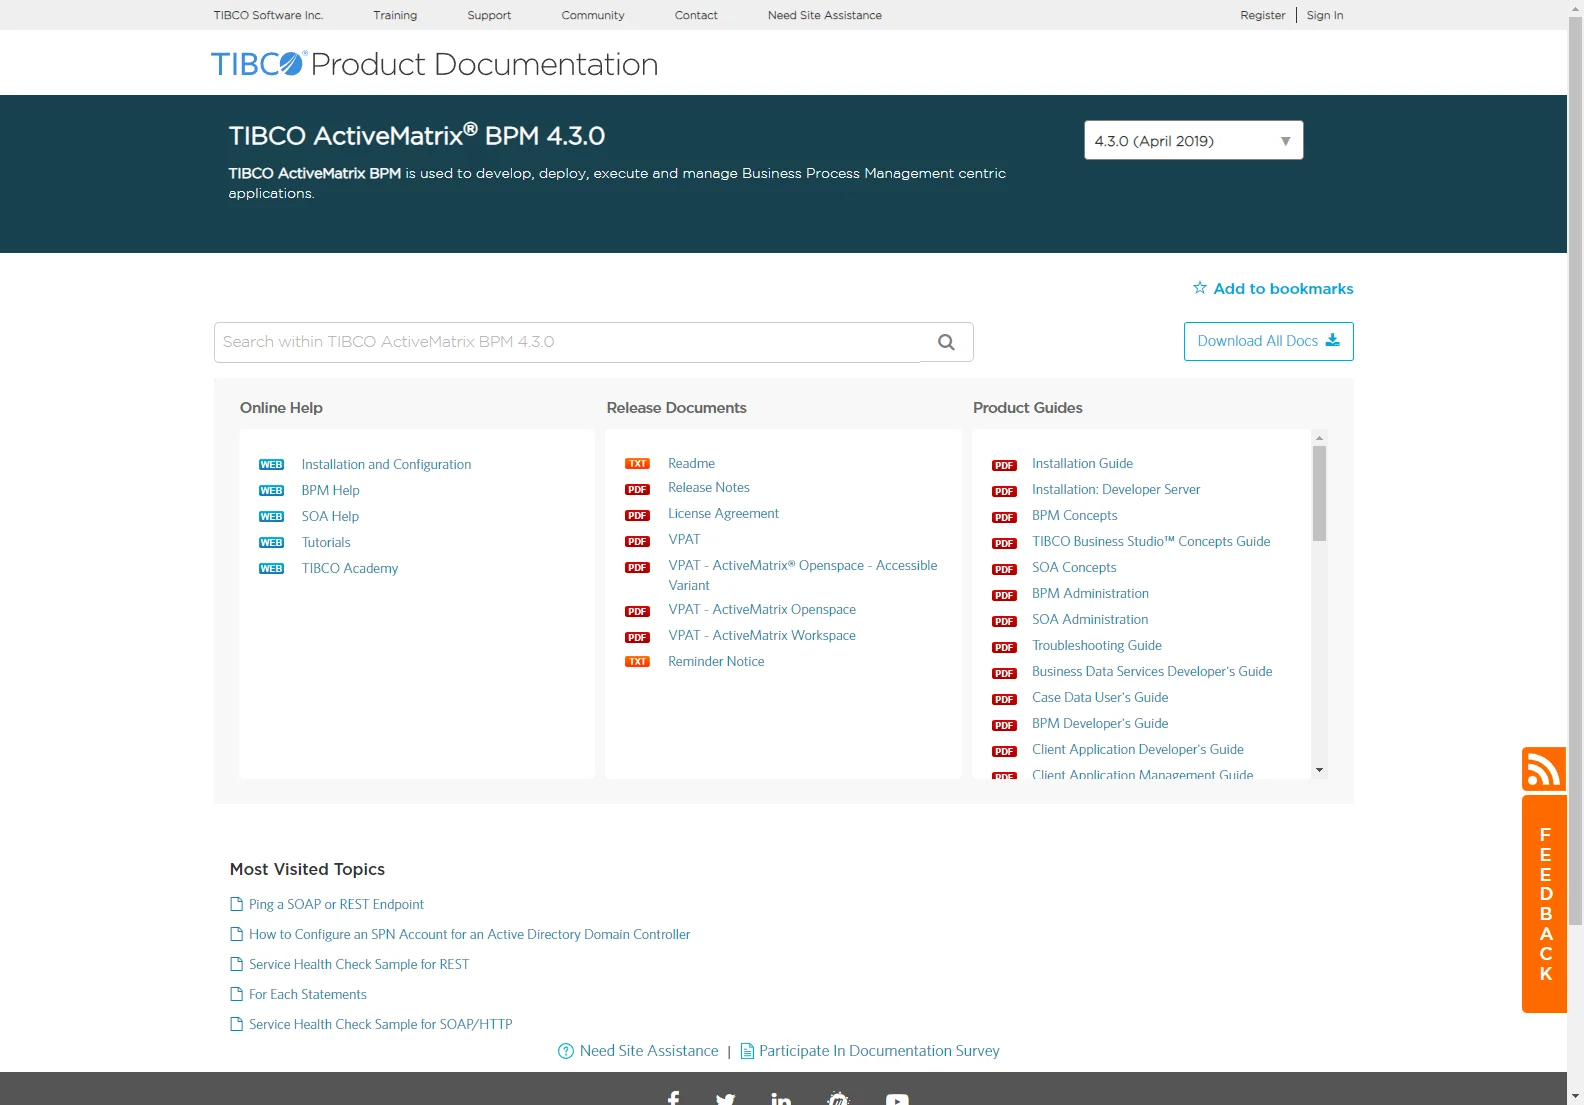Click the Sign In link
This screenshot has width=1584, height=1105.
tap(1325, 15)
